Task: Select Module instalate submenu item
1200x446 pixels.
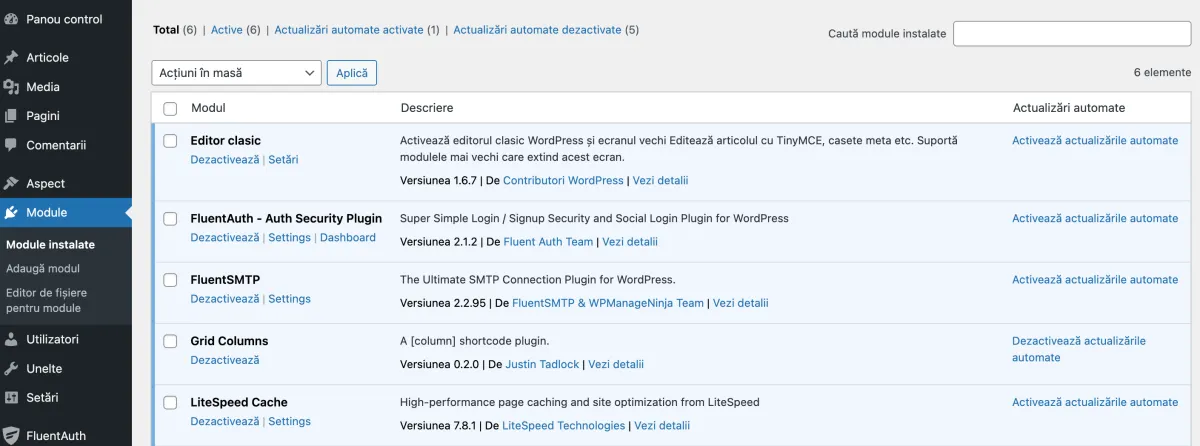Action: 50,244
